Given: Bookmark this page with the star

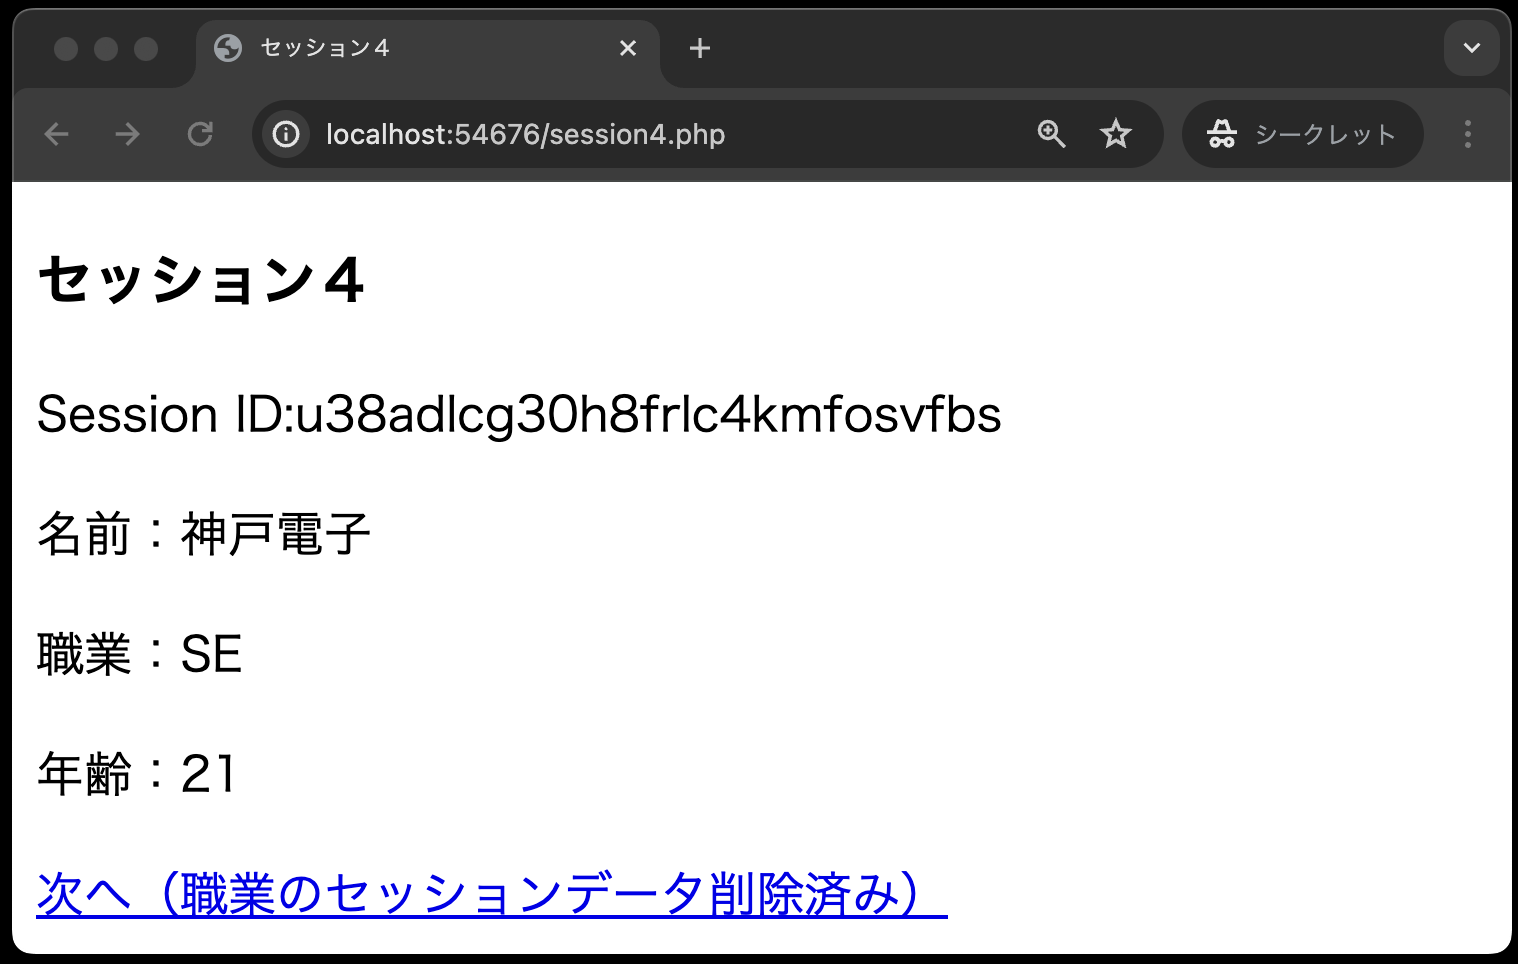Looking at the screenshot, I should [1115, 134].
